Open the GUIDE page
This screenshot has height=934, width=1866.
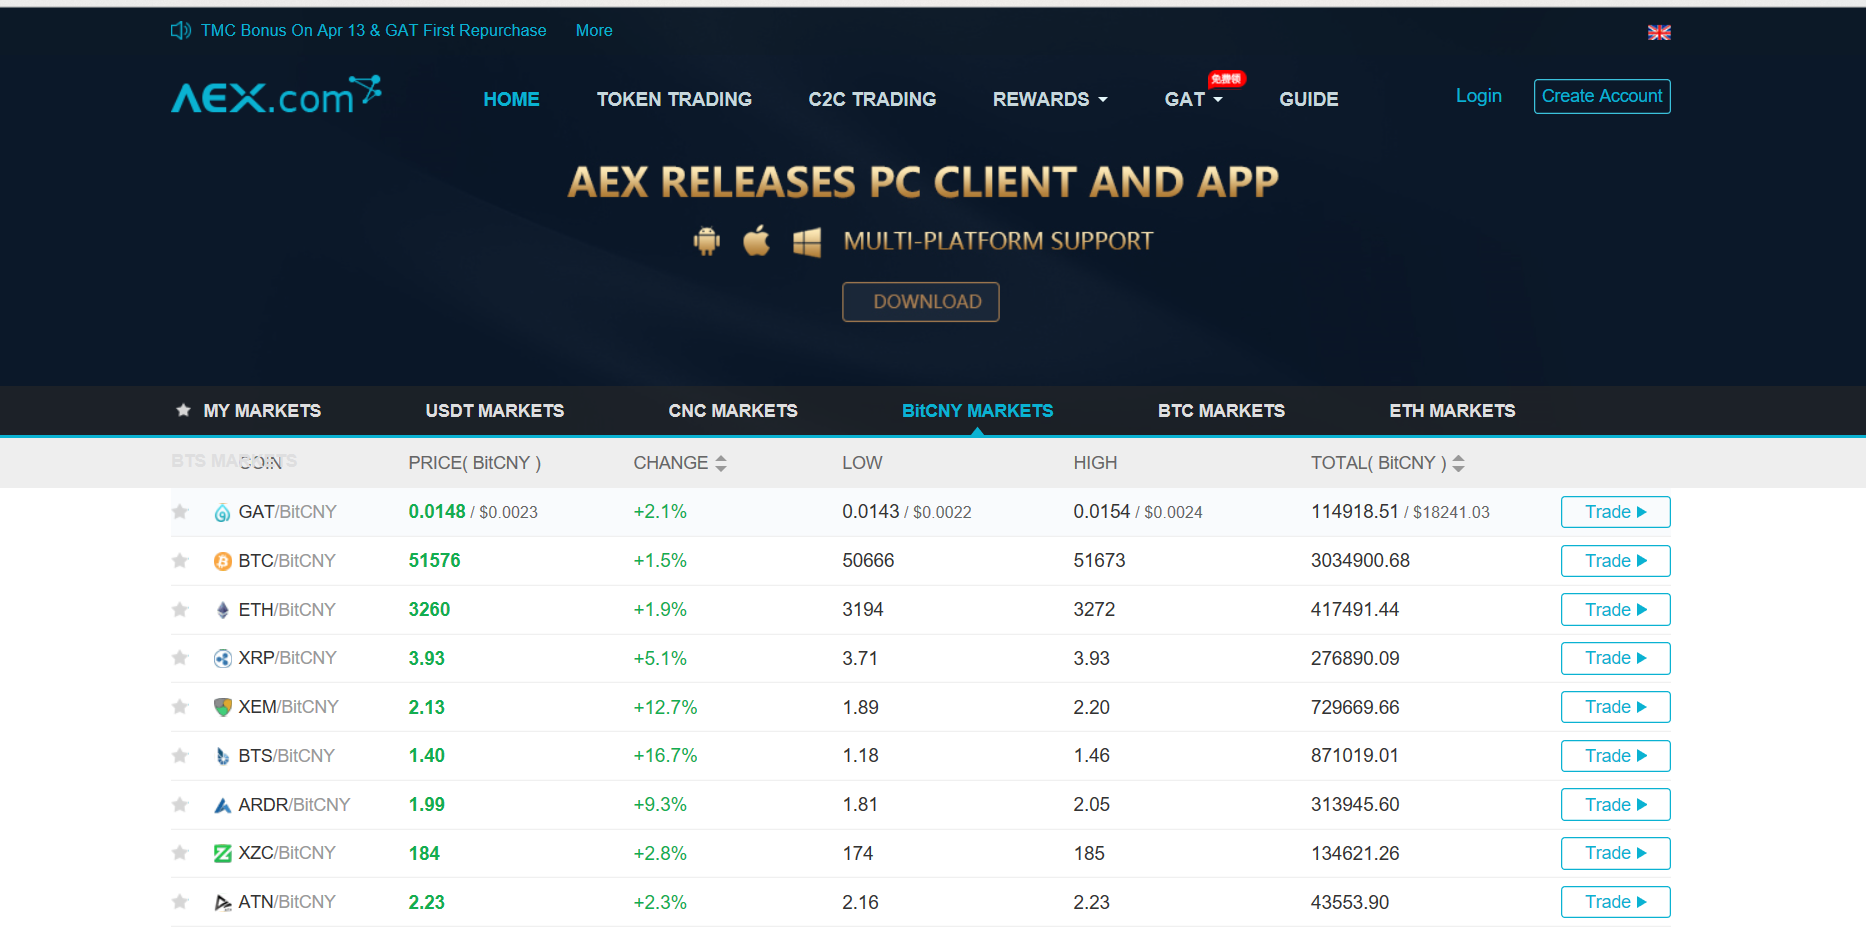(x=1308, y=99)
